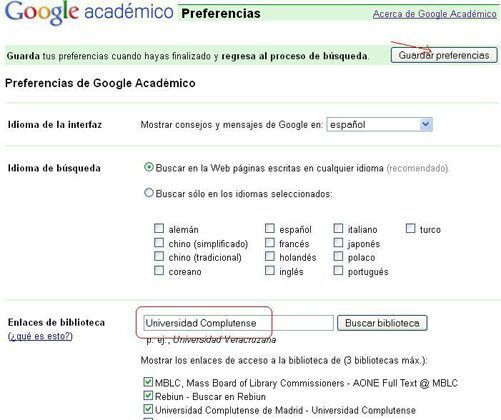This screenshot has width=501, height=420.
Task: Check the italiano checkbox
Action: [338, 228]
